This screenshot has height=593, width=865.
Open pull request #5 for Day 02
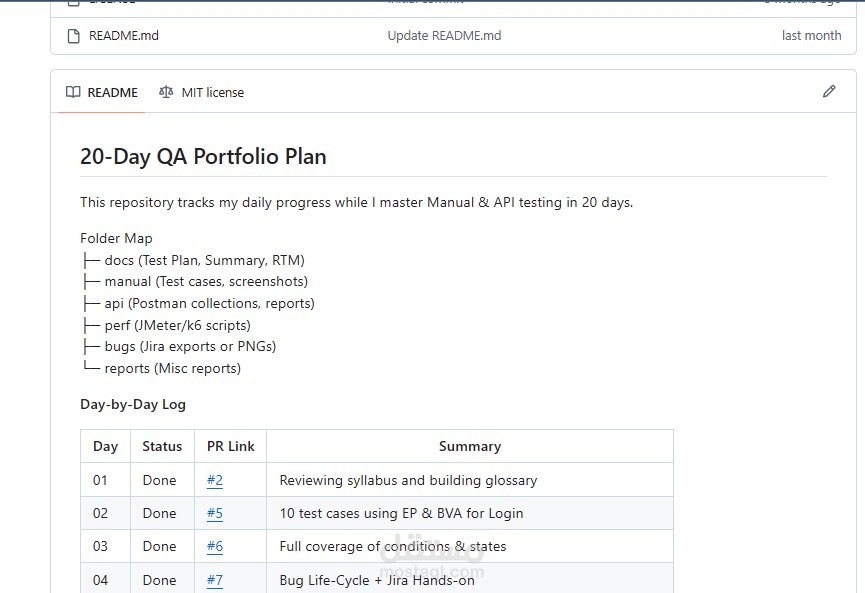(214, 513)
